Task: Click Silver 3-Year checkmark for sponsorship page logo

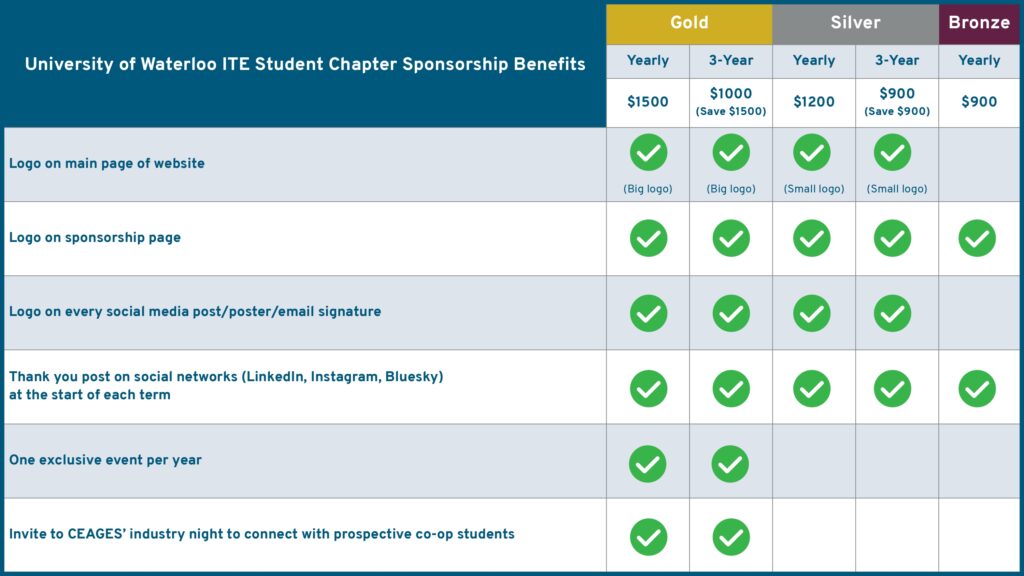Action: [x=893, y=238]
